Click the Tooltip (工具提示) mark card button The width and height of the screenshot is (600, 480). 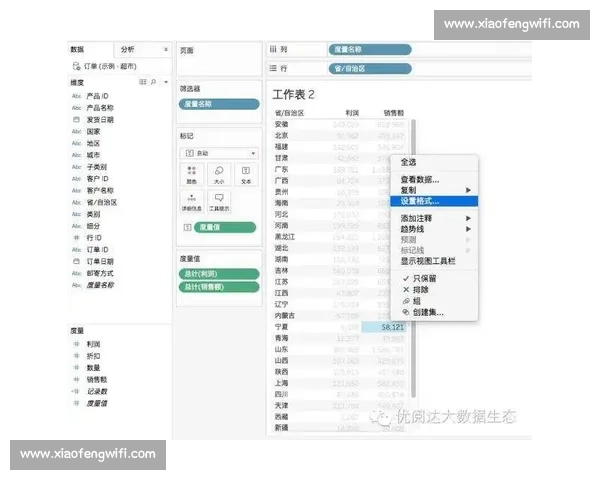point(219,202)
